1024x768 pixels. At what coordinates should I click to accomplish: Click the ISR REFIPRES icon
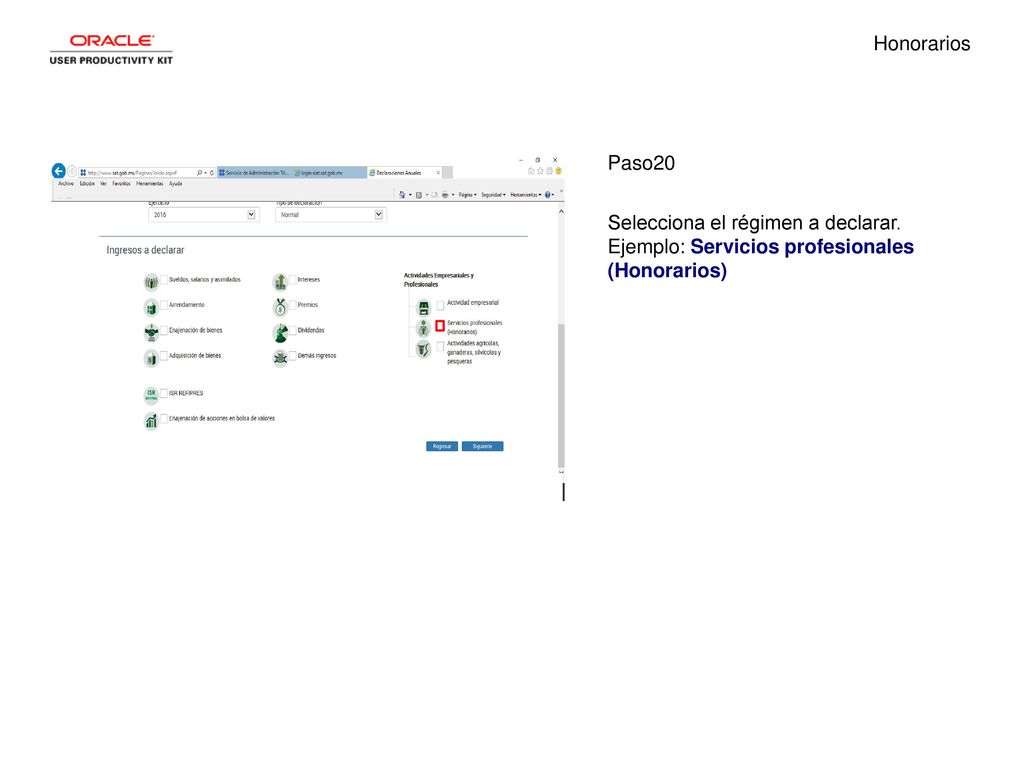pos(152,395)
